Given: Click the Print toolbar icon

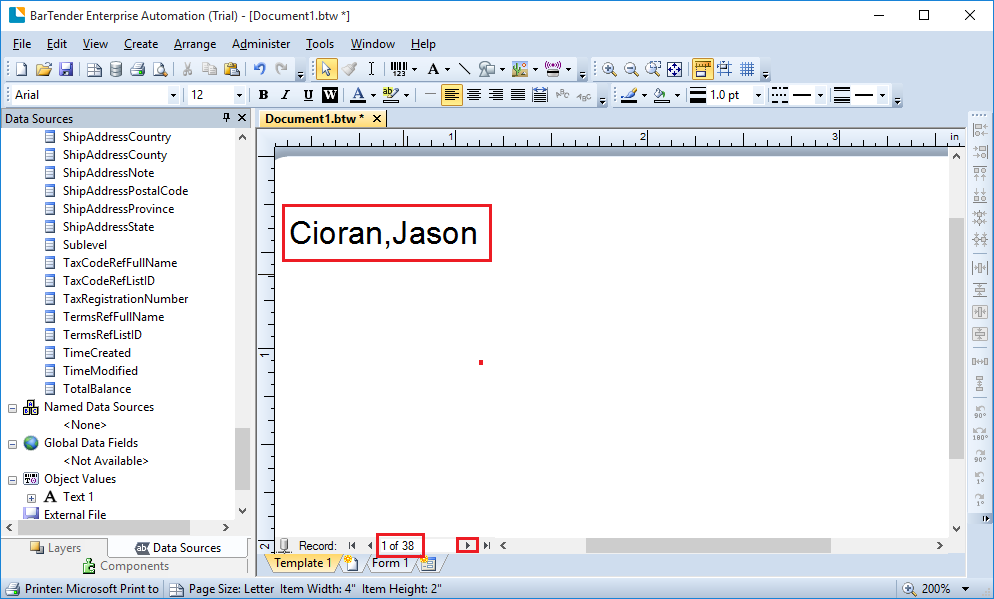Looking at the screenshot, I should 138,69.
